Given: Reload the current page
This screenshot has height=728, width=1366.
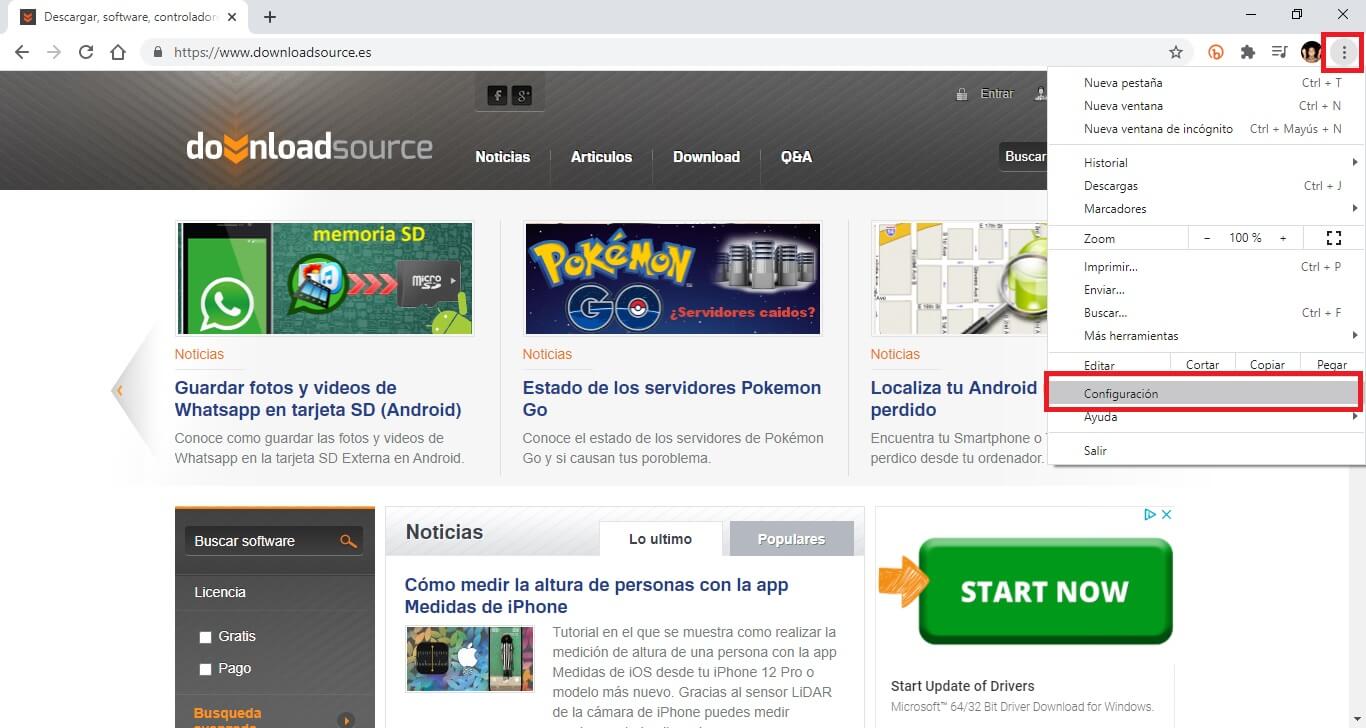Looking at the screenshot, I should click(x=86, y=52).
